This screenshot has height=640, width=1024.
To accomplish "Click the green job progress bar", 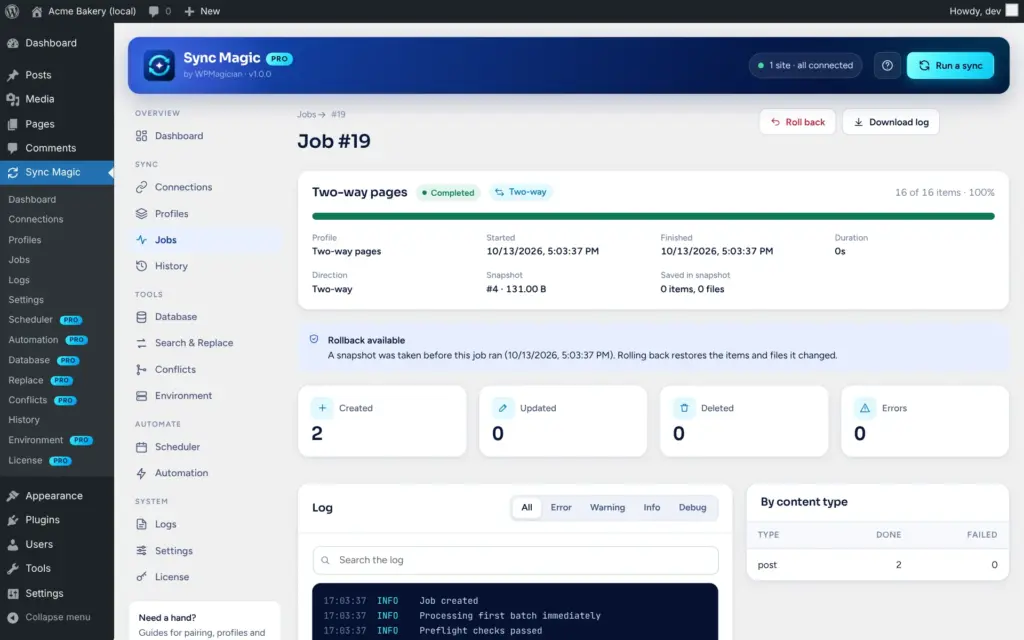I will tap(653, 216).
